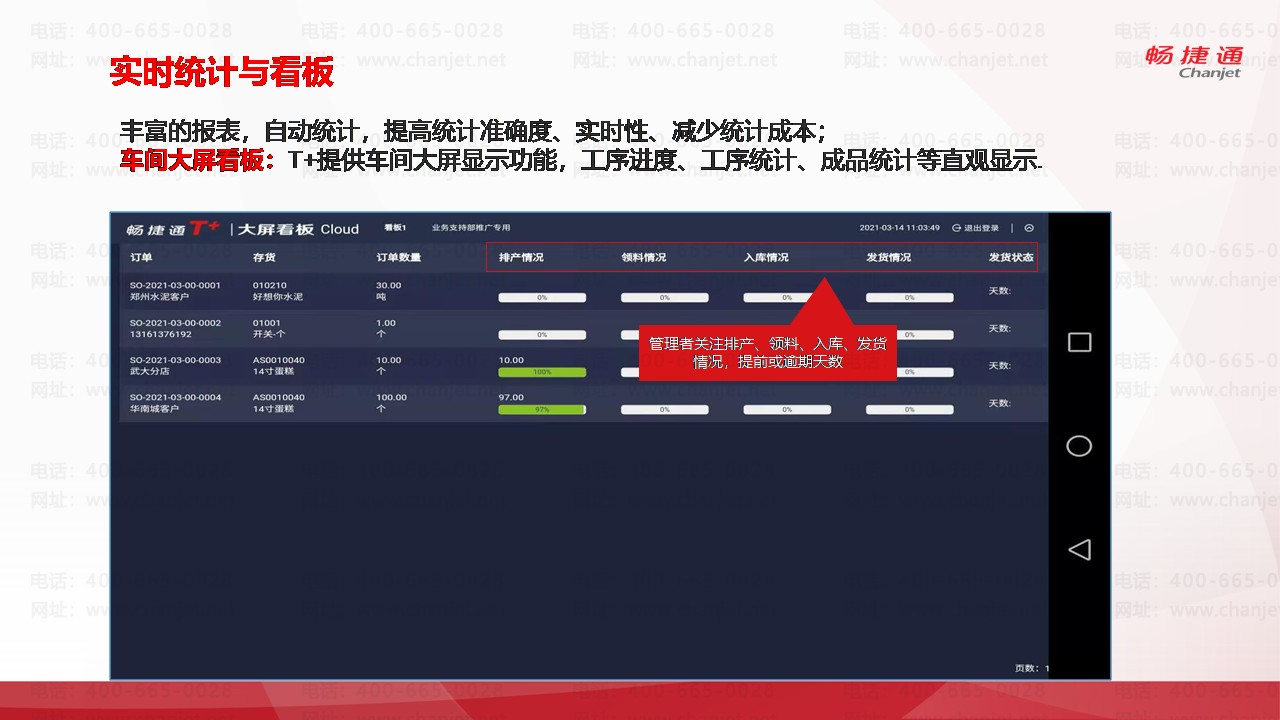Click the logout icon beside 退出登录
This screenshot has height=720, width=1280.
[x=957, y=228]
